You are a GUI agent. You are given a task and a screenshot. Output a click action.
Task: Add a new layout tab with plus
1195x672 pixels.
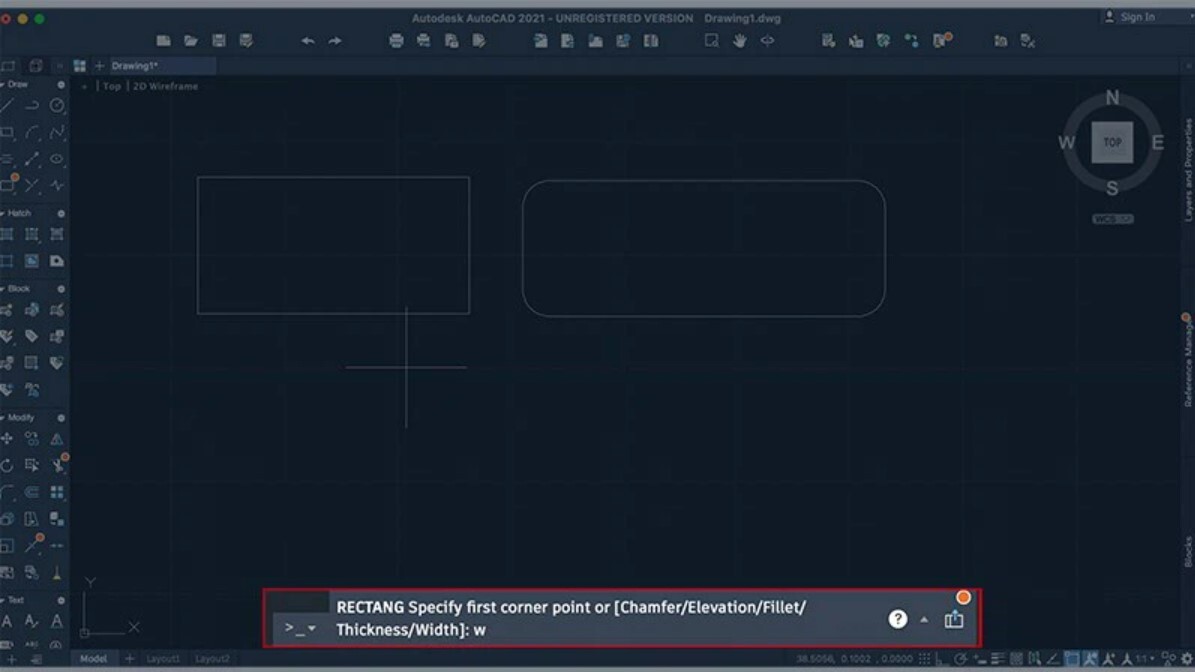[x=130, y=659]
